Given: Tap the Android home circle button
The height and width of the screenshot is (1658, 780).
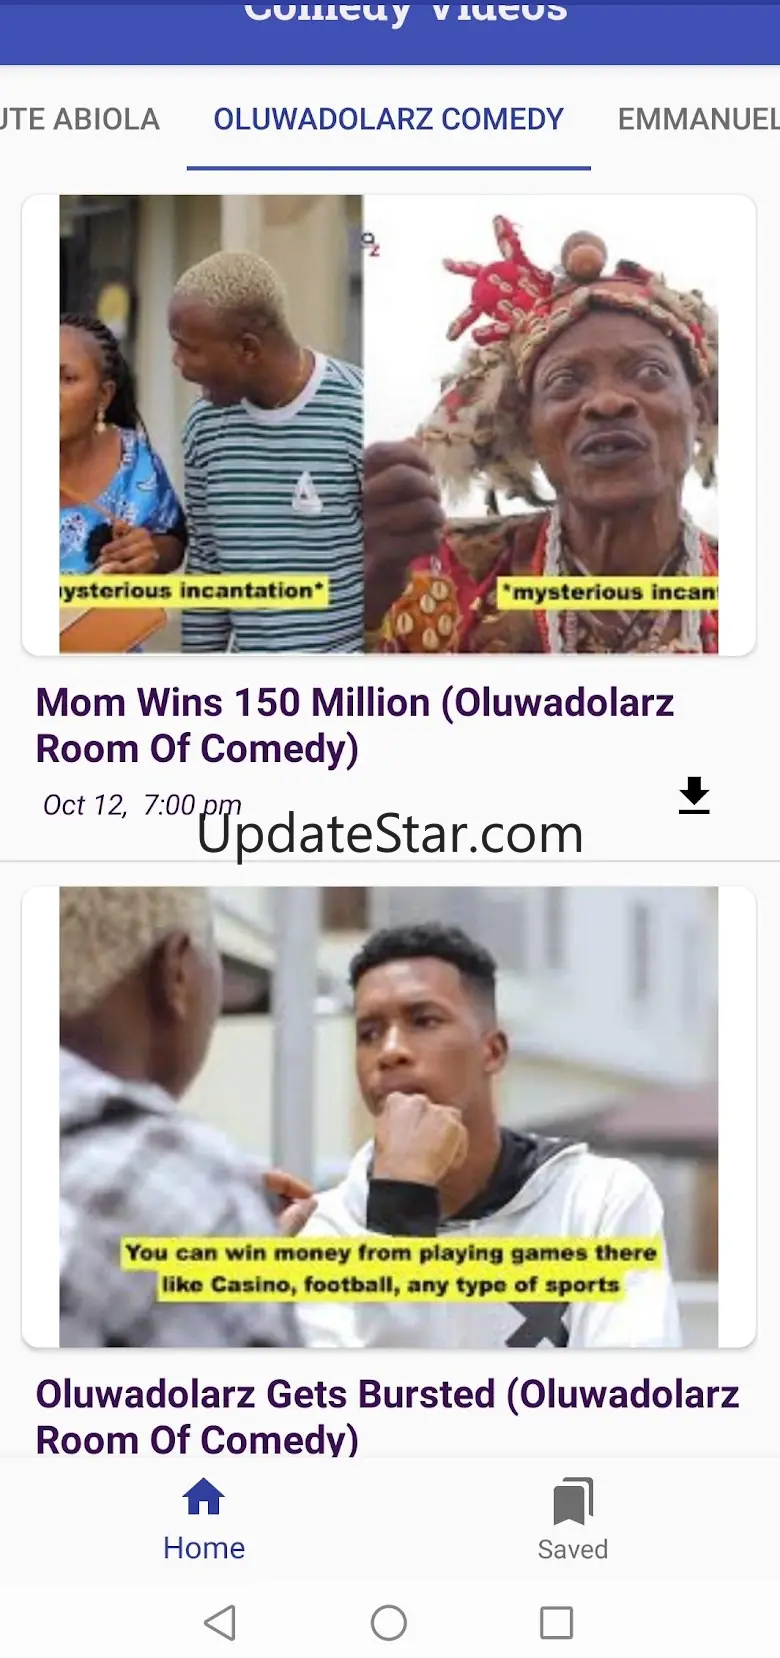Looking at the screenshot, I should 389,1622.
